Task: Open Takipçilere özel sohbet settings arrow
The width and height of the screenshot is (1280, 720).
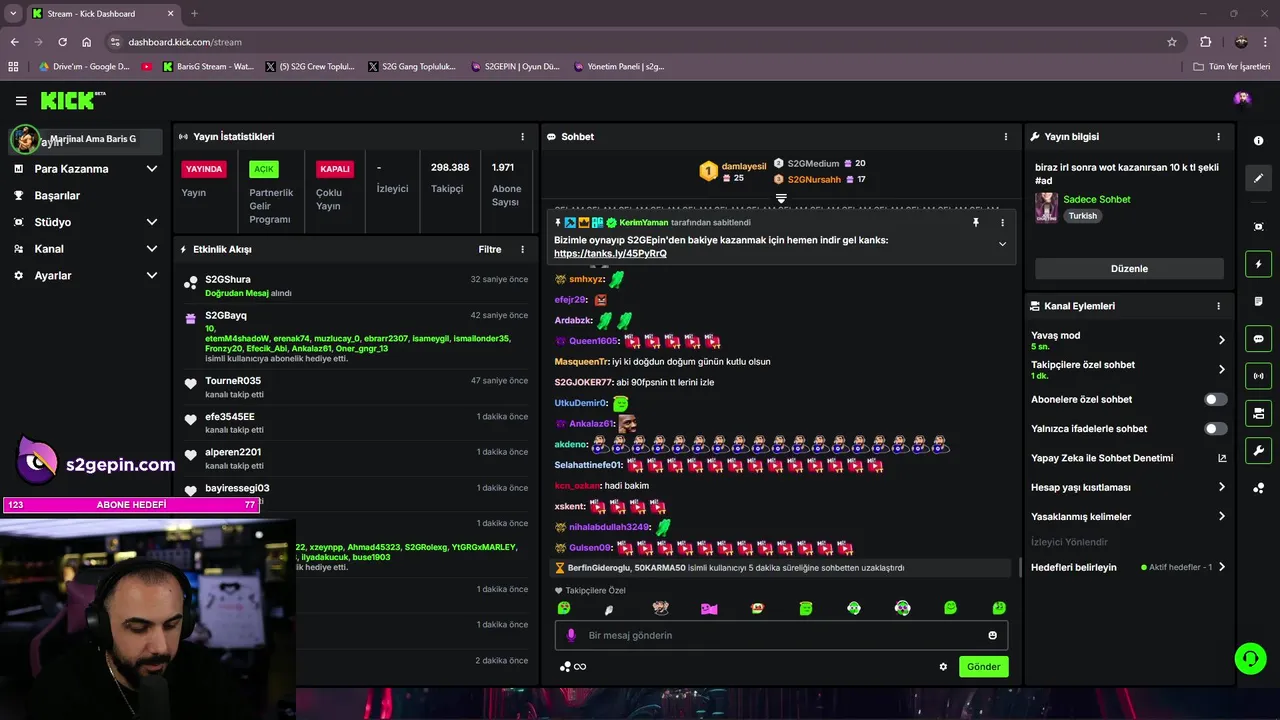Action: tap(1221, 370)
